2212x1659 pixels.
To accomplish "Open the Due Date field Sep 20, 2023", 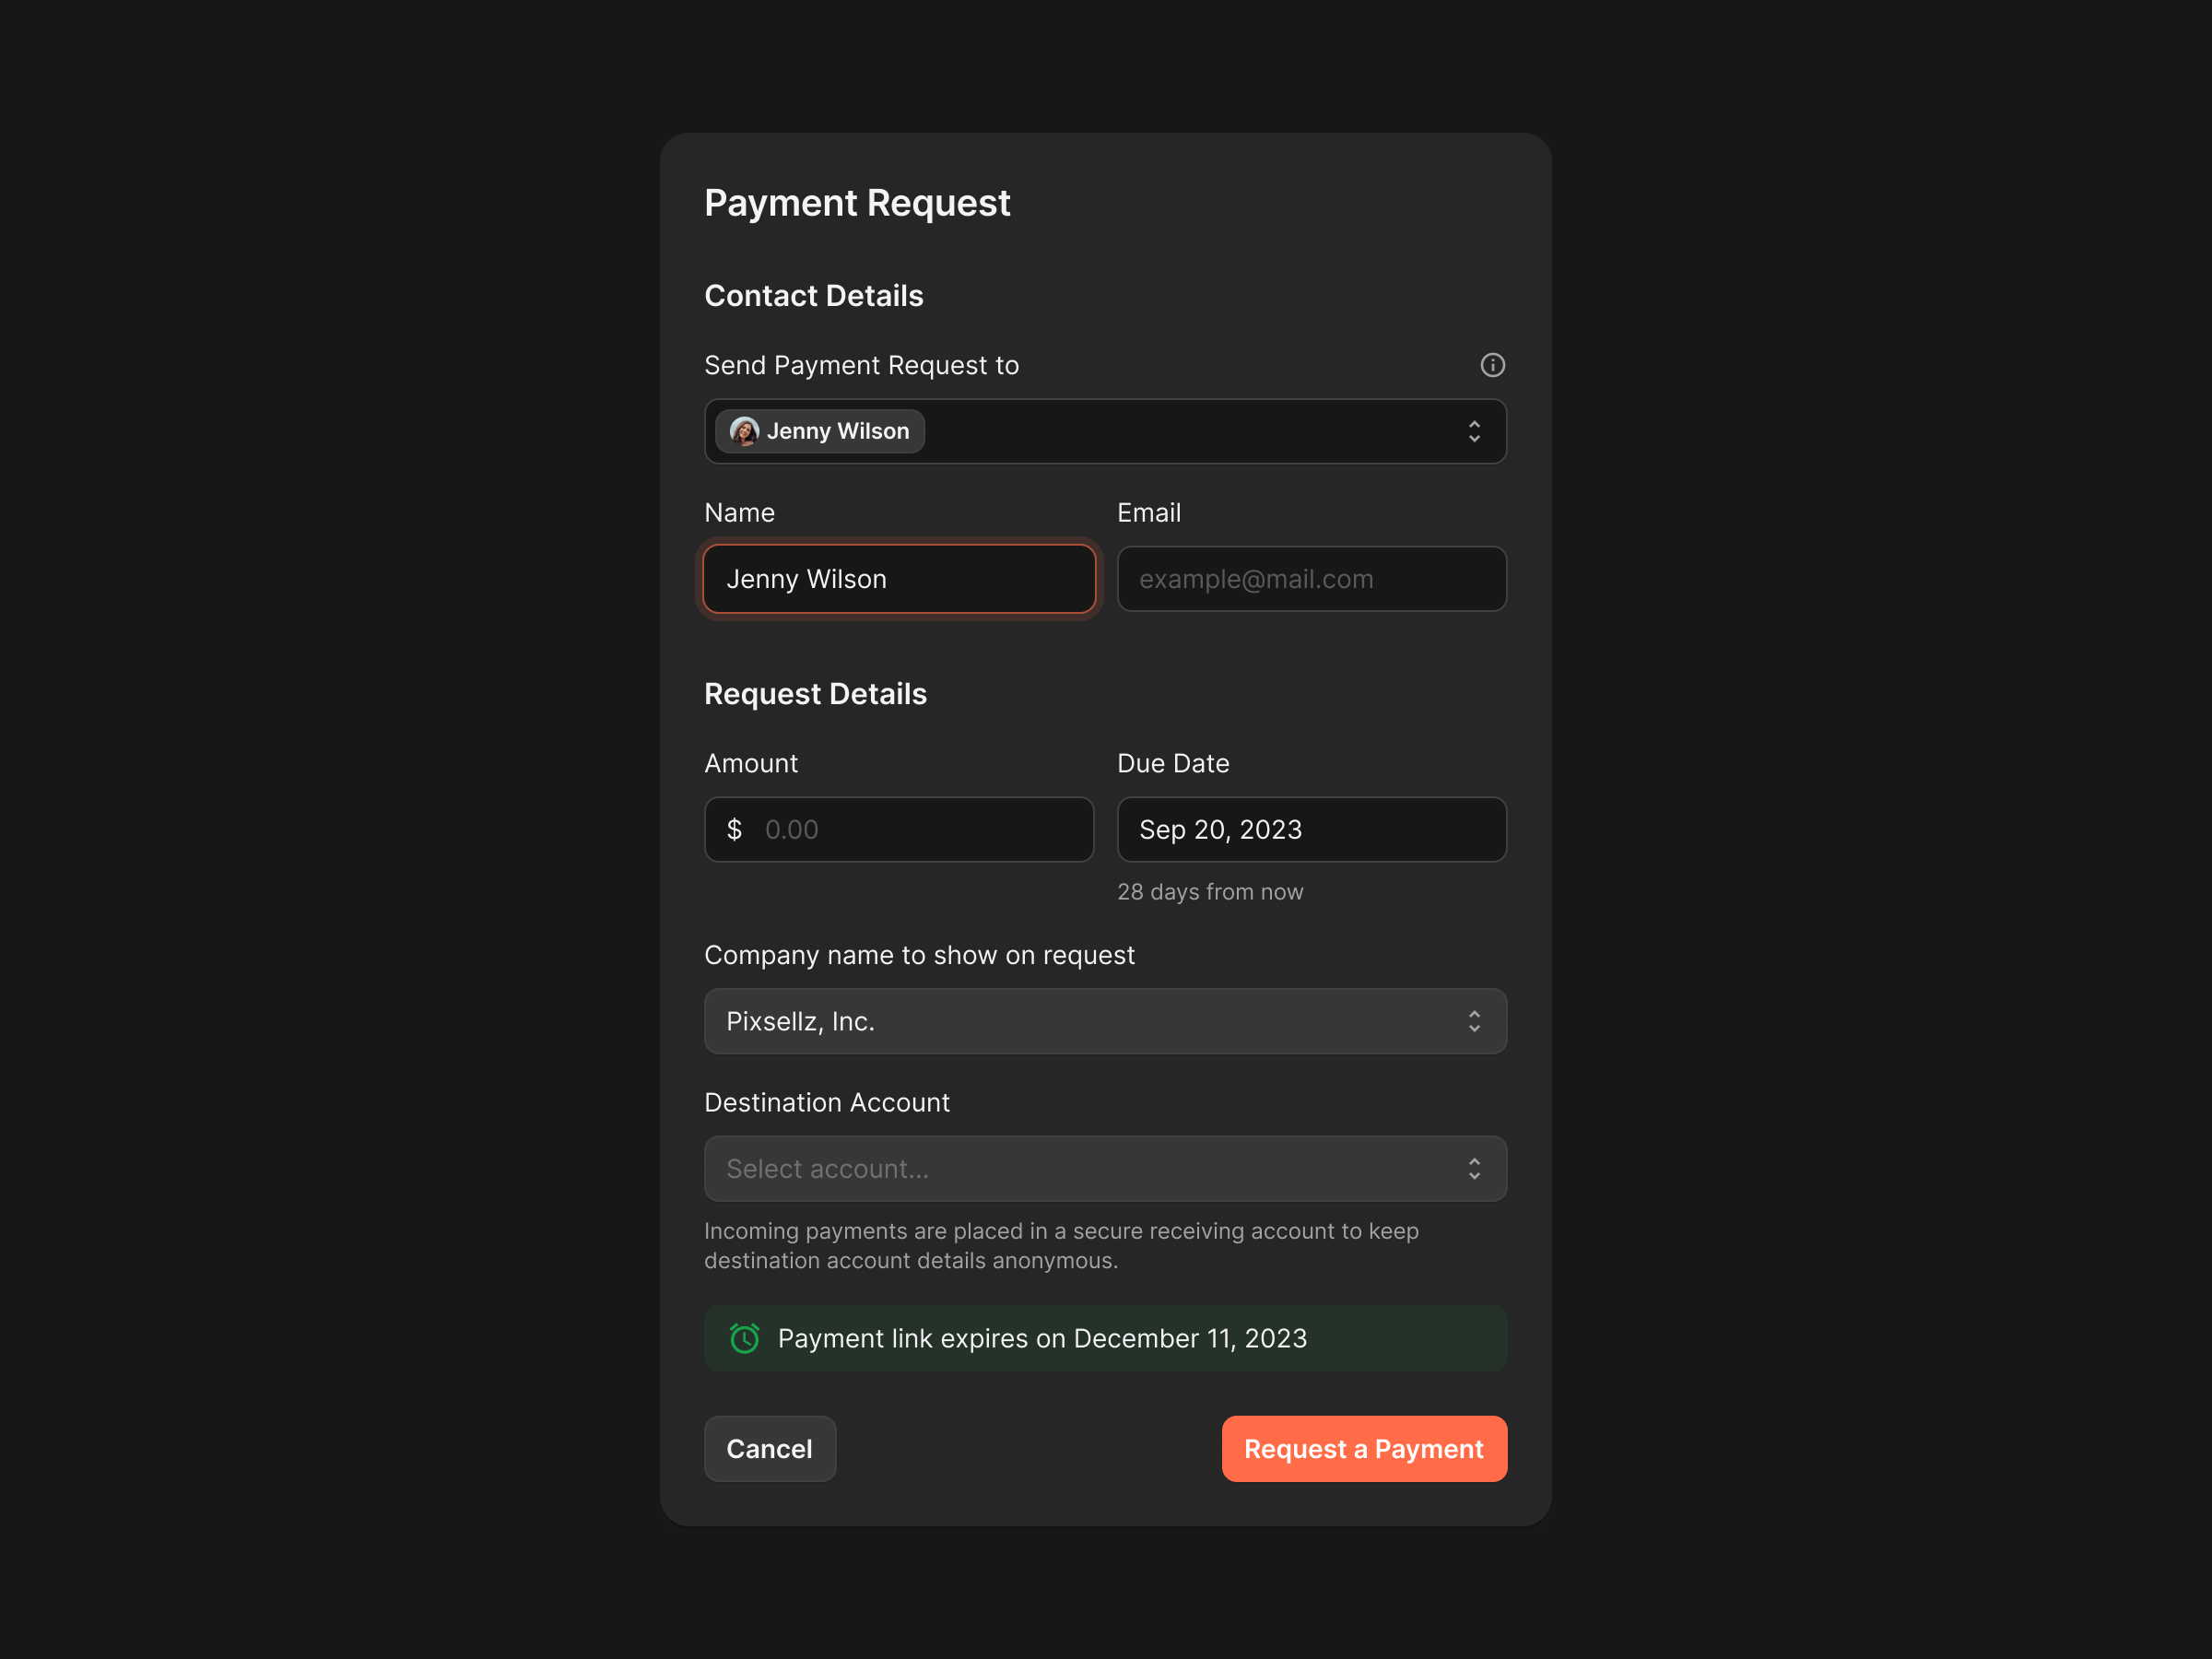I will (x=1311, y=829).
